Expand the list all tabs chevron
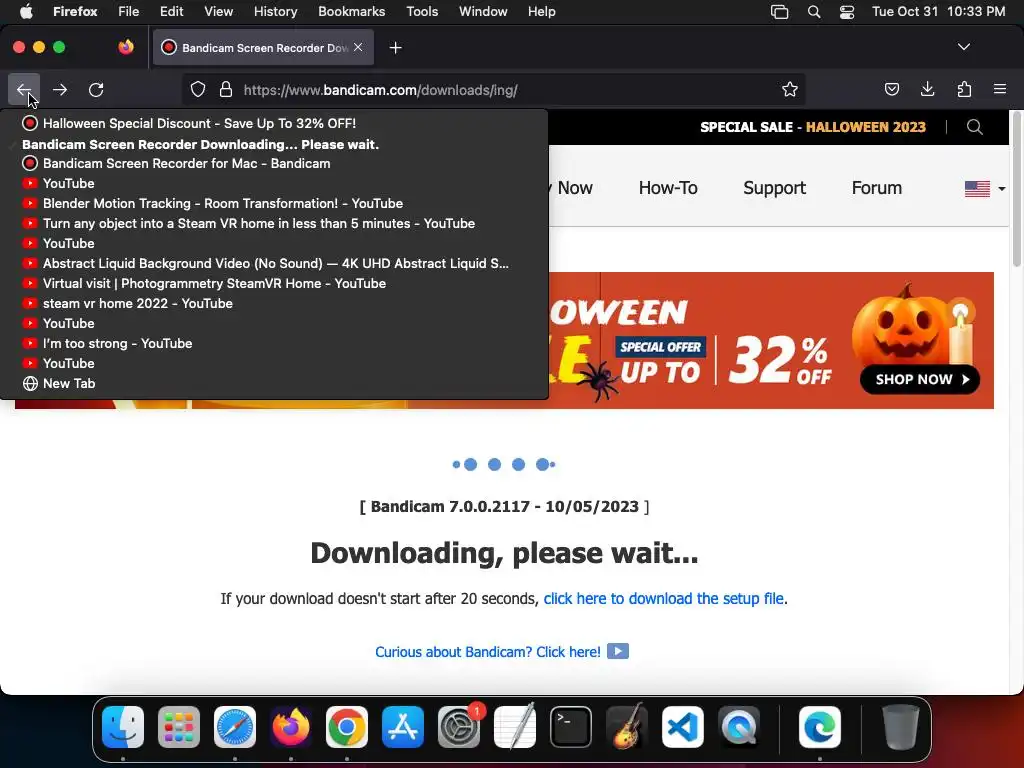The image size is (1024, 768). point(963,47)
